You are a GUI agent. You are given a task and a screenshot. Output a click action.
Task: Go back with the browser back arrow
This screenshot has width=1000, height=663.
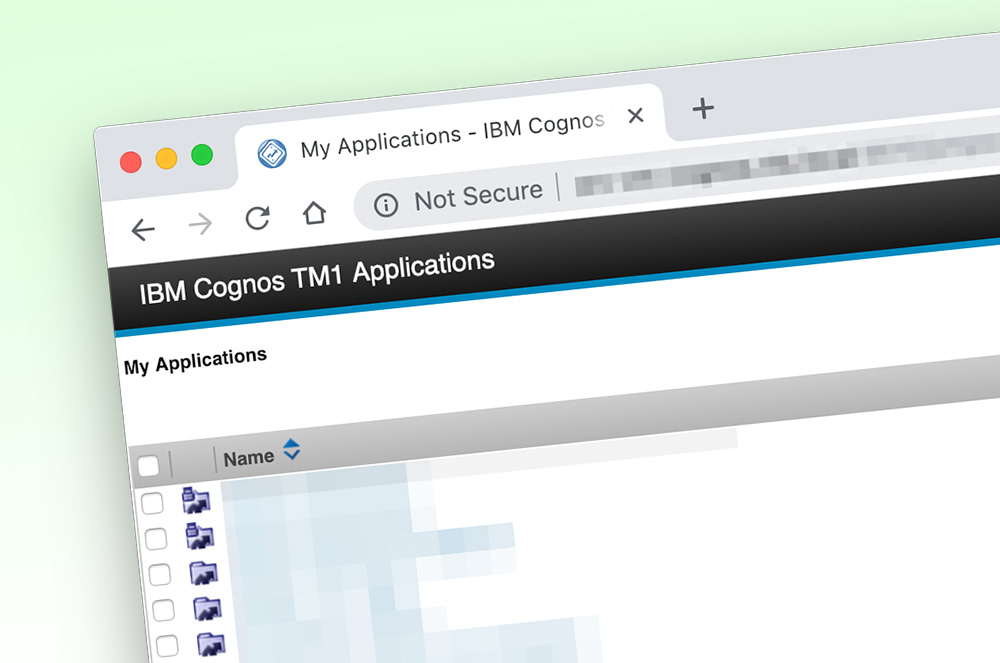pyautogui.click(x=143, y=229)
